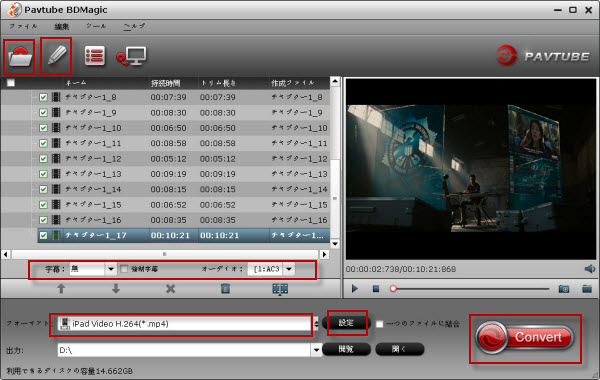Mute the preview volume speaker

[x=590, y=269]
